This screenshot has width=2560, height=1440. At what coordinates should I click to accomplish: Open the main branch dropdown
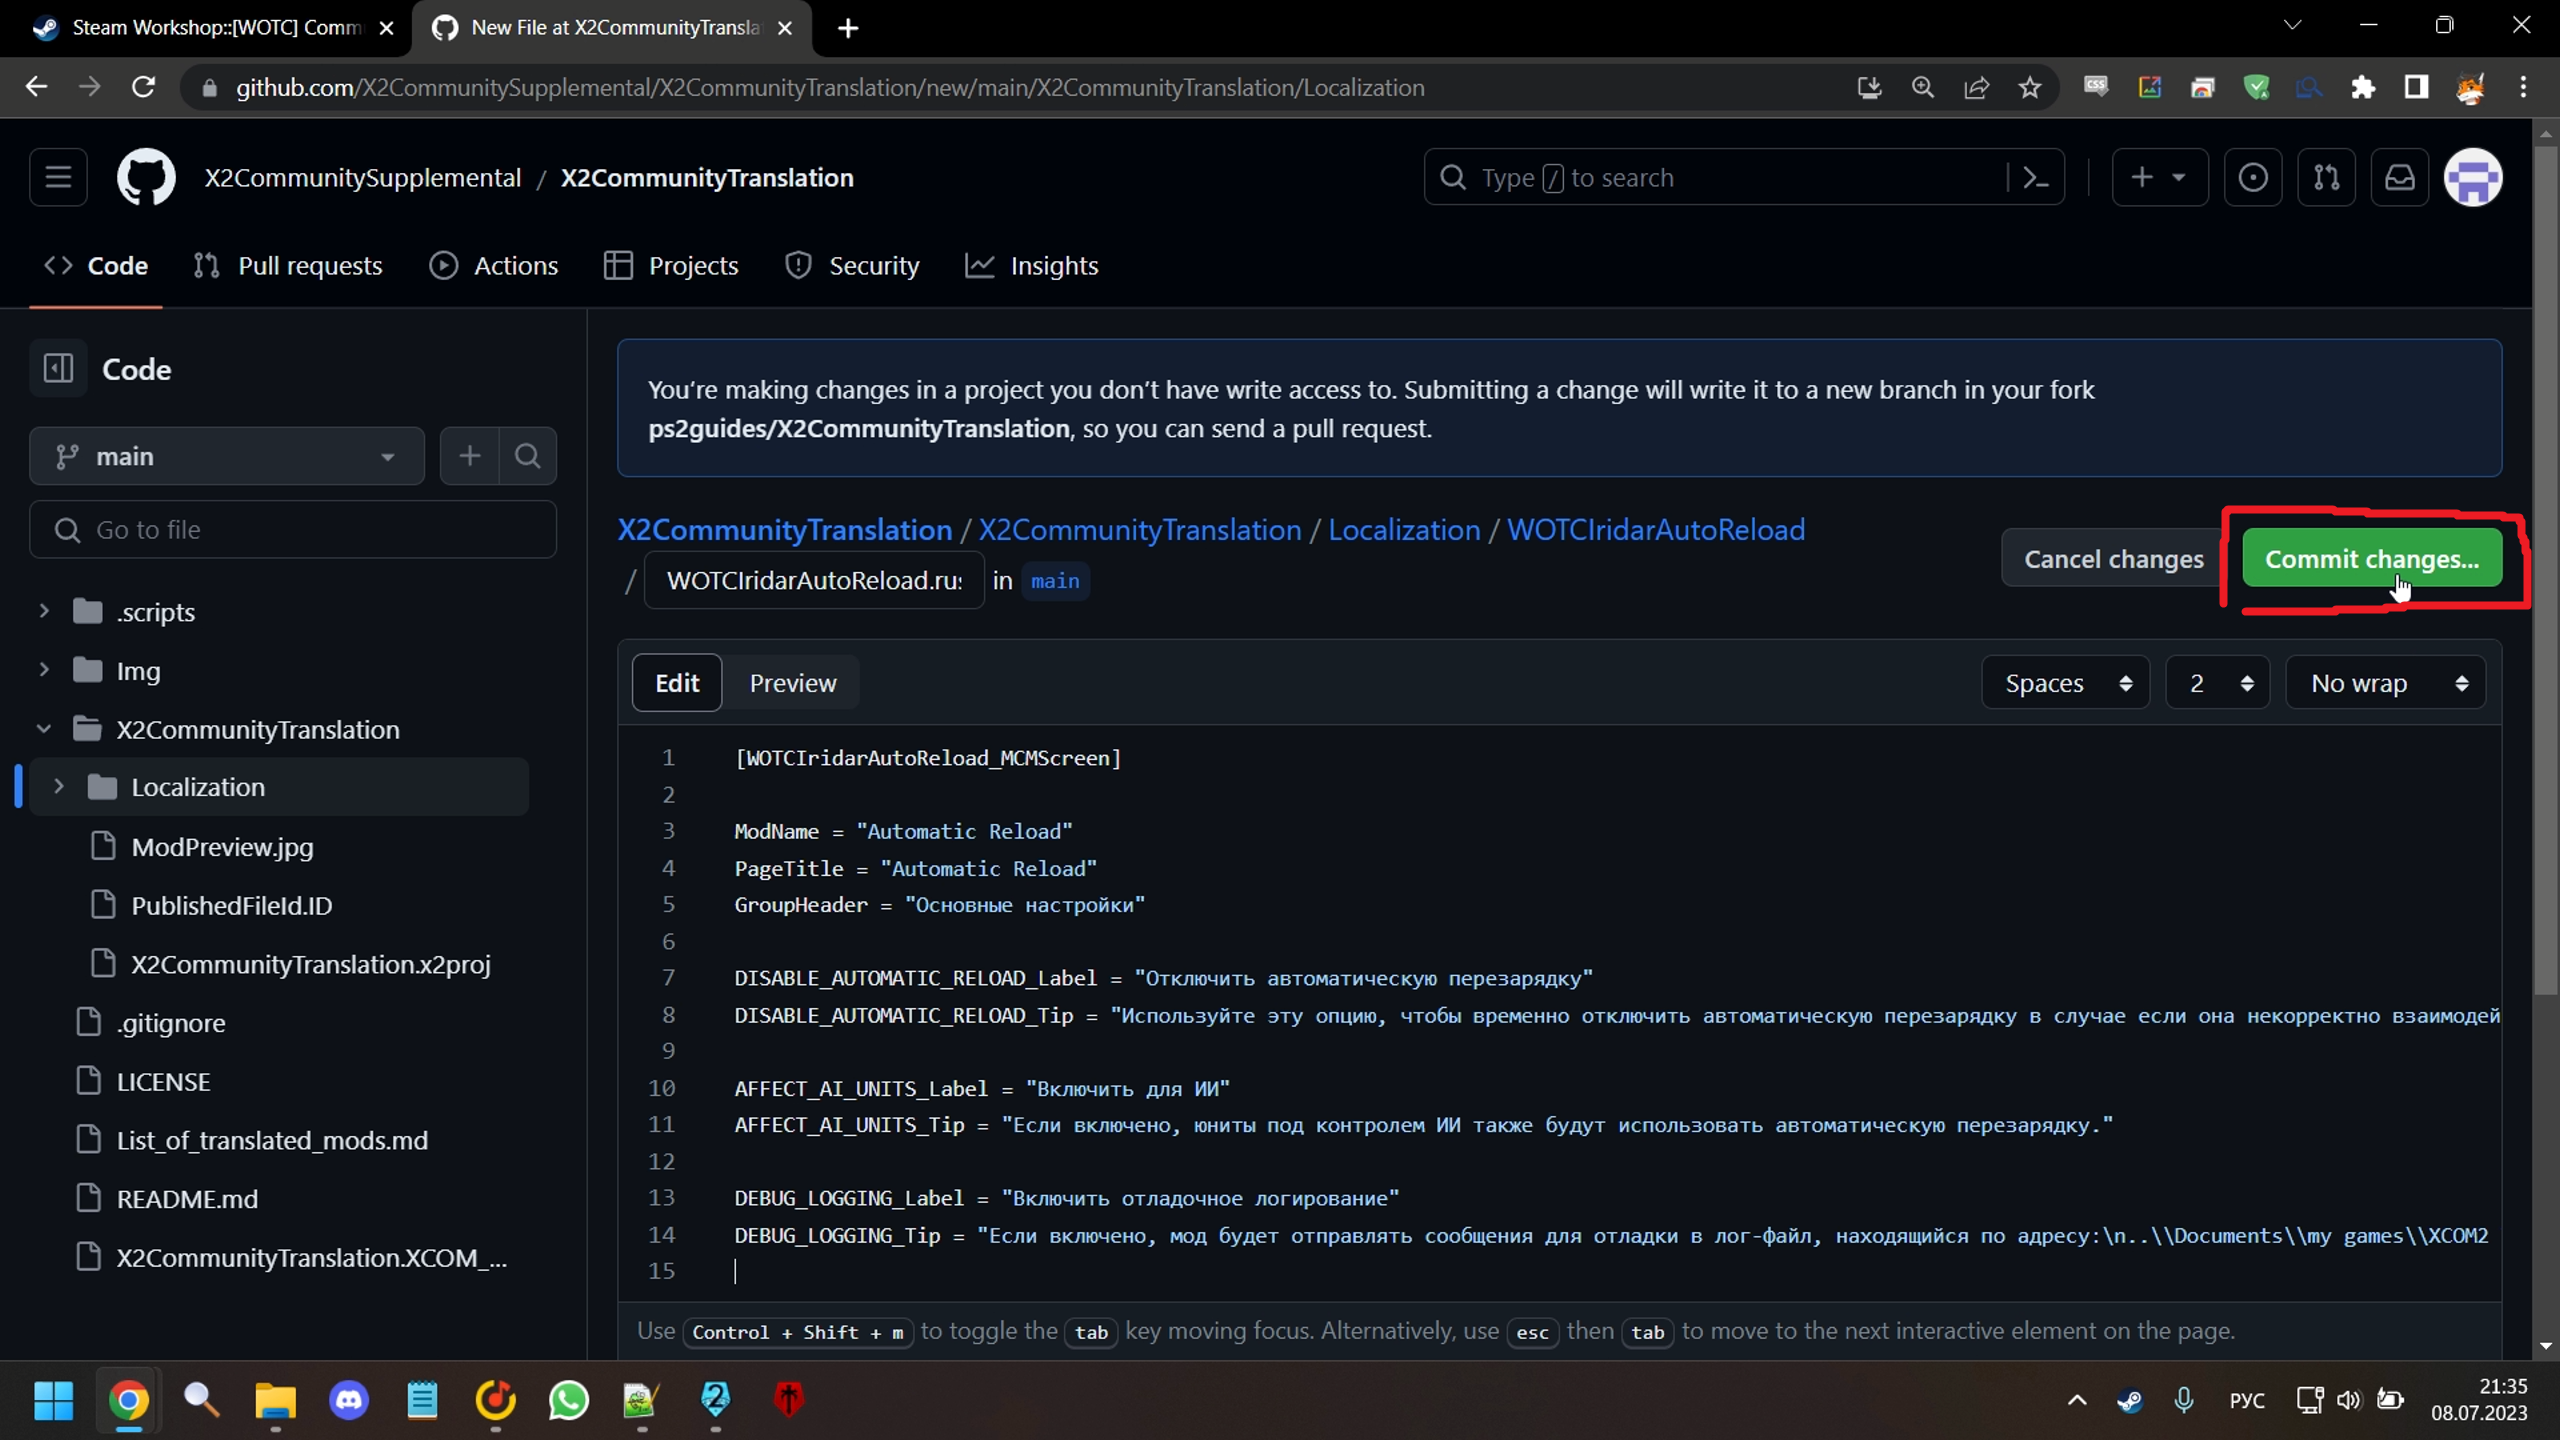(x=227, y=456)
